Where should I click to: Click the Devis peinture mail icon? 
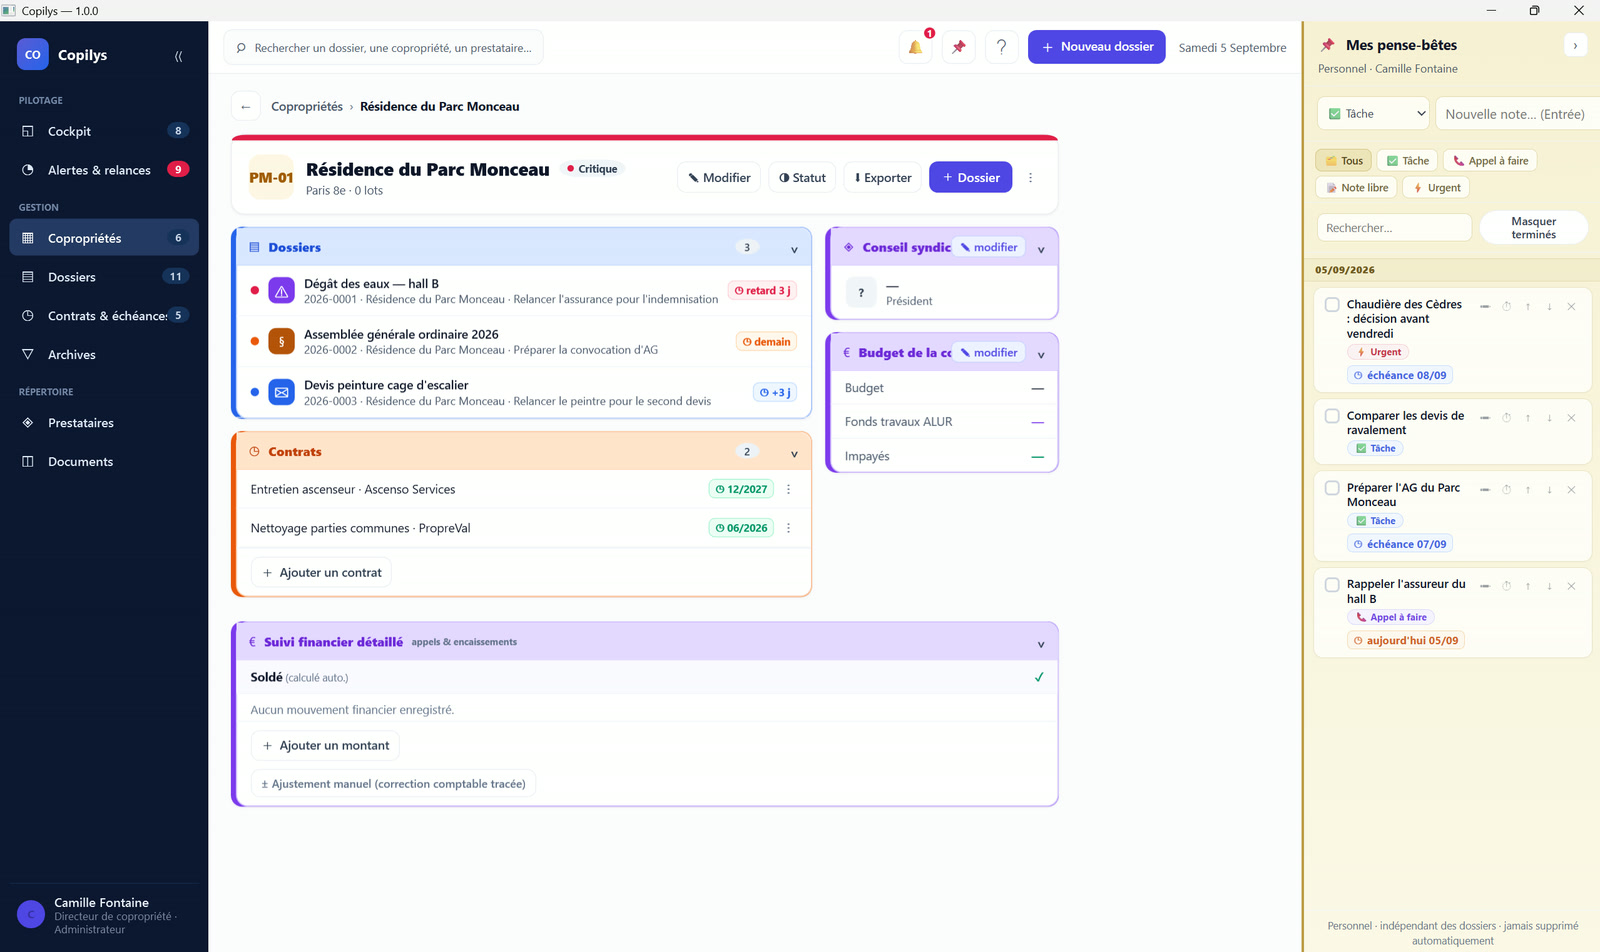[x=282, y=393]
